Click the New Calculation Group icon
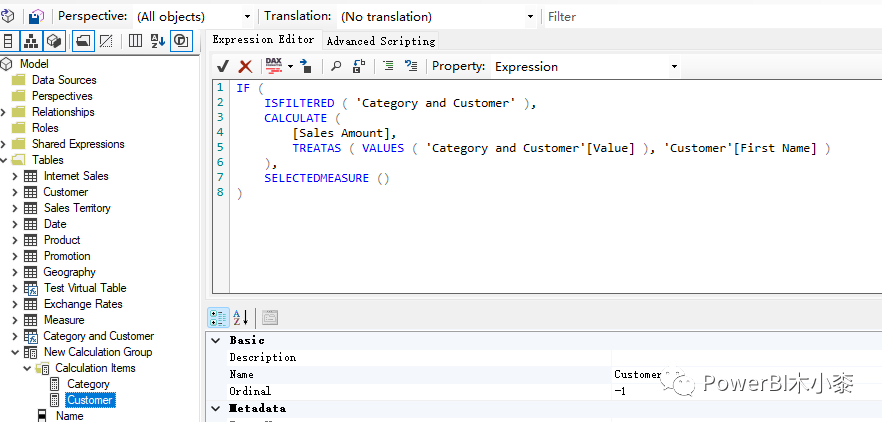Image resolution: width=882 pixels, height=422 pixels. (x=30, y=352)
